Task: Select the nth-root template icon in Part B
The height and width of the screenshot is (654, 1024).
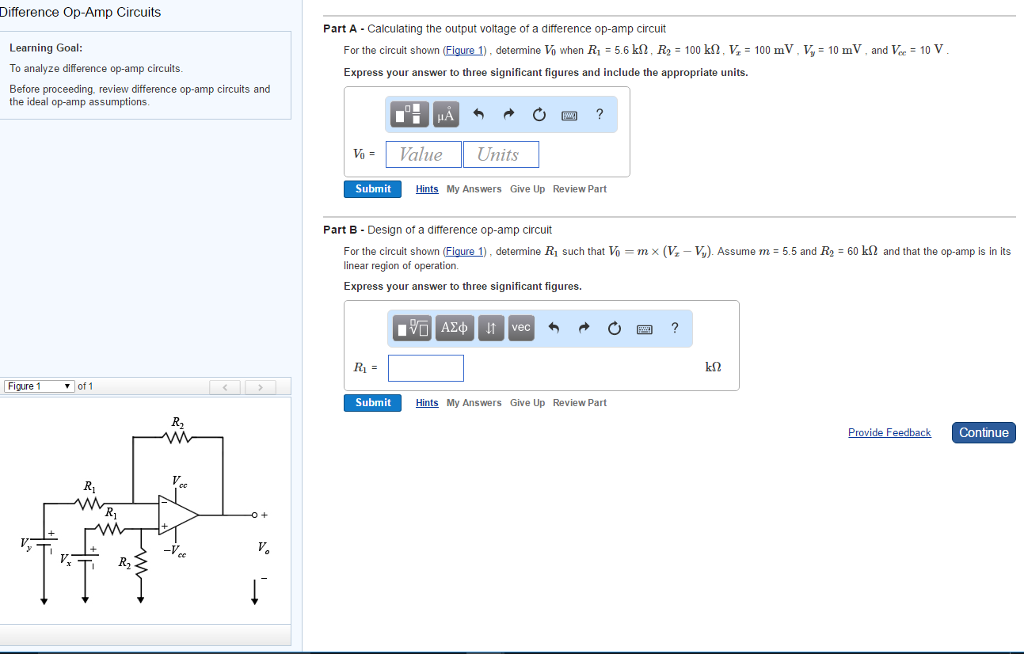Action: pyautogui.click(x=411, y=328)
